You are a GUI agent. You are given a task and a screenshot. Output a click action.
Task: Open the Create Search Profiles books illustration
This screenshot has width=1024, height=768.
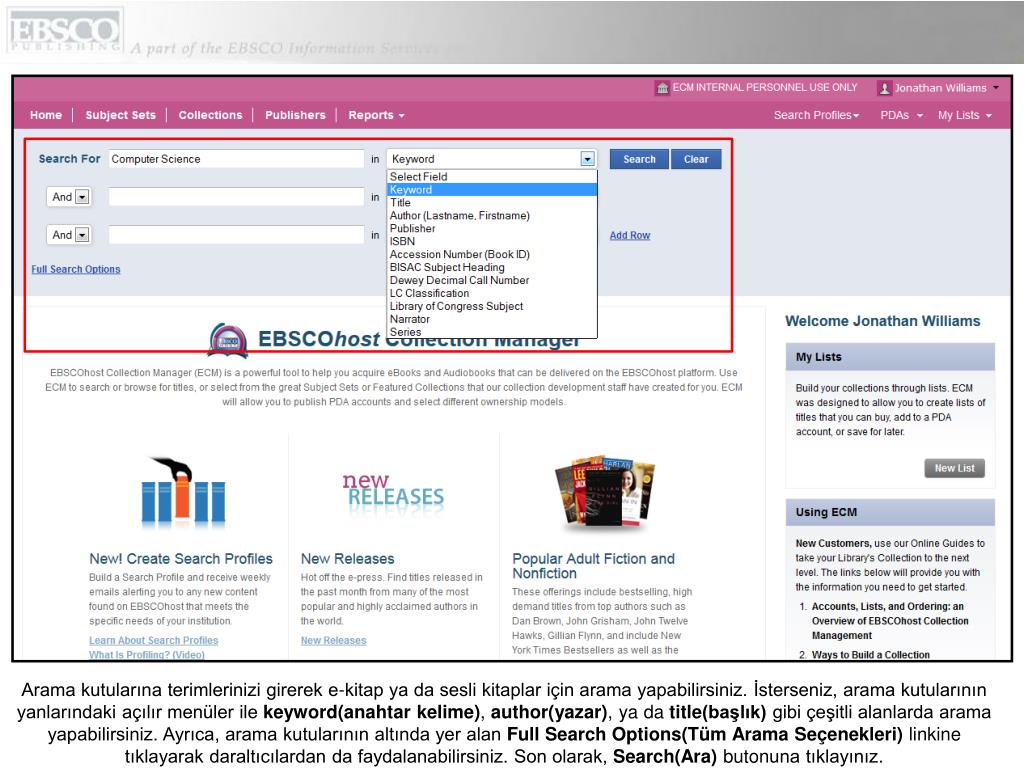point(183,492)
